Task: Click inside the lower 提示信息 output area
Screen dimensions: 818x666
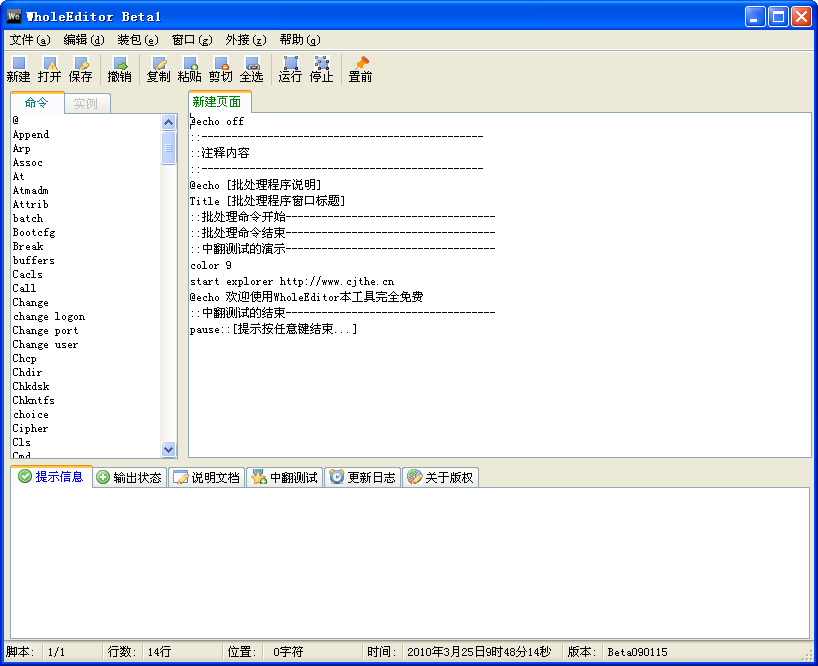Action: [x=408, y=560]
